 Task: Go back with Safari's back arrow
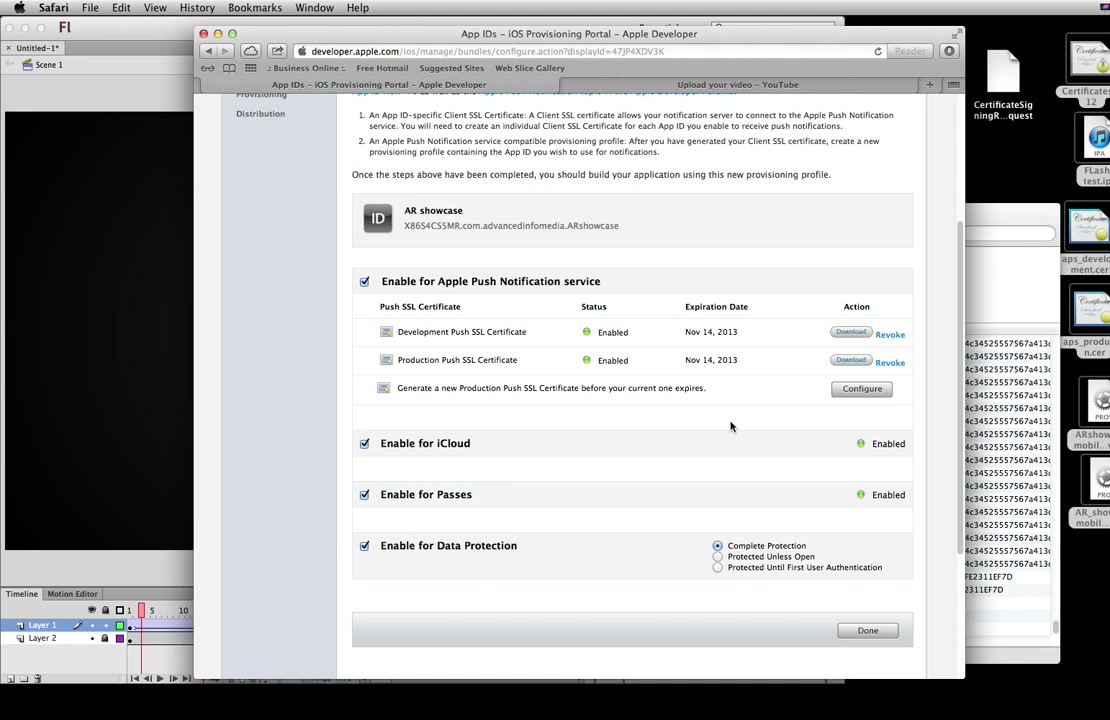(x=209, y=51)
